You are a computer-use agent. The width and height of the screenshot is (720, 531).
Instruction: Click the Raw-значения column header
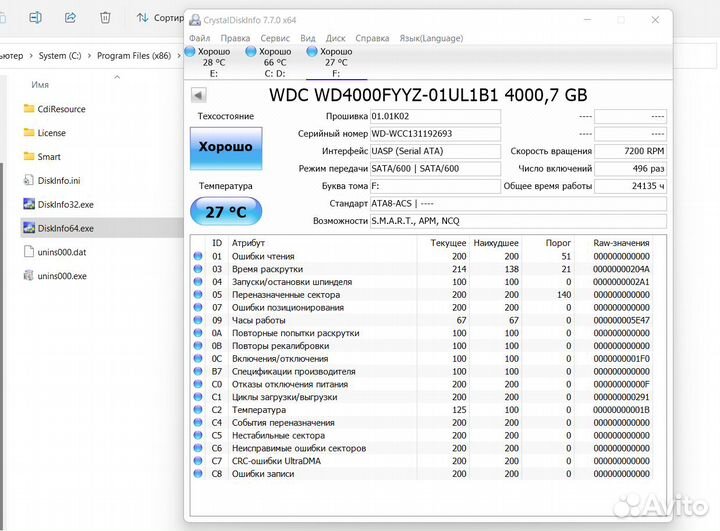pyautogui.click(x=621, y=243)
